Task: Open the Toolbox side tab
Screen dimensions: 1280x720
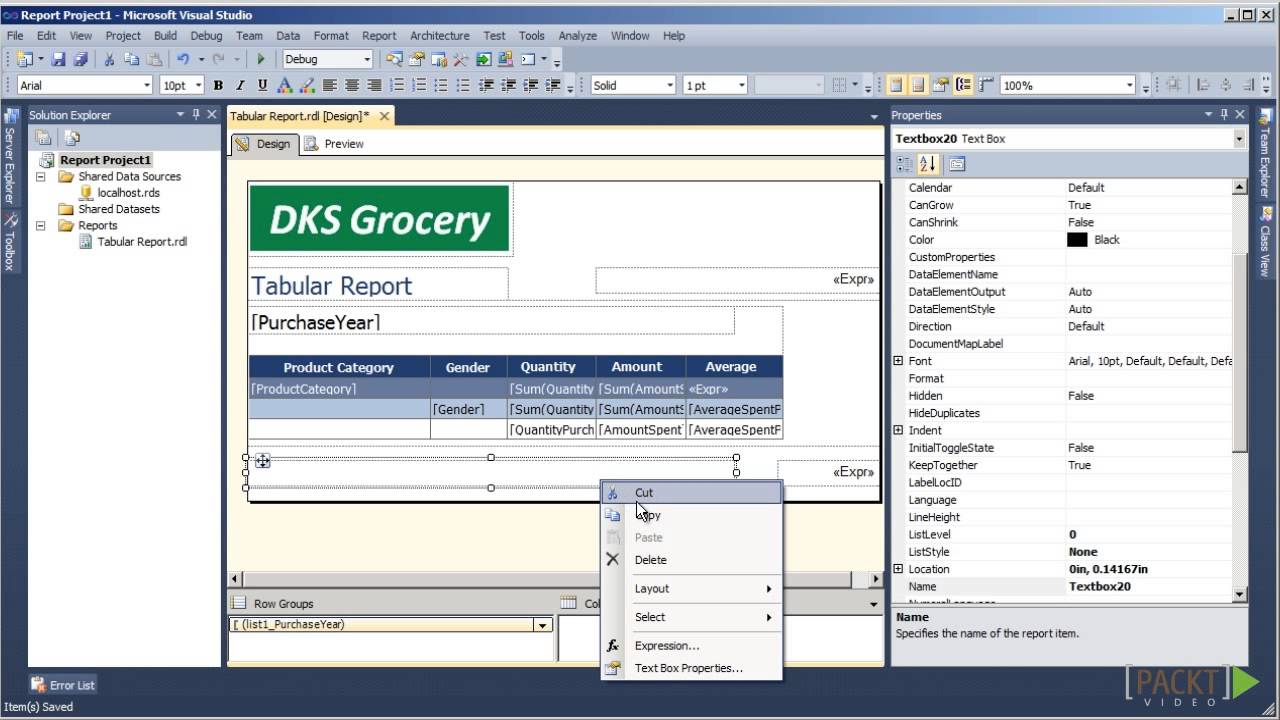Action: pos(10,244)
